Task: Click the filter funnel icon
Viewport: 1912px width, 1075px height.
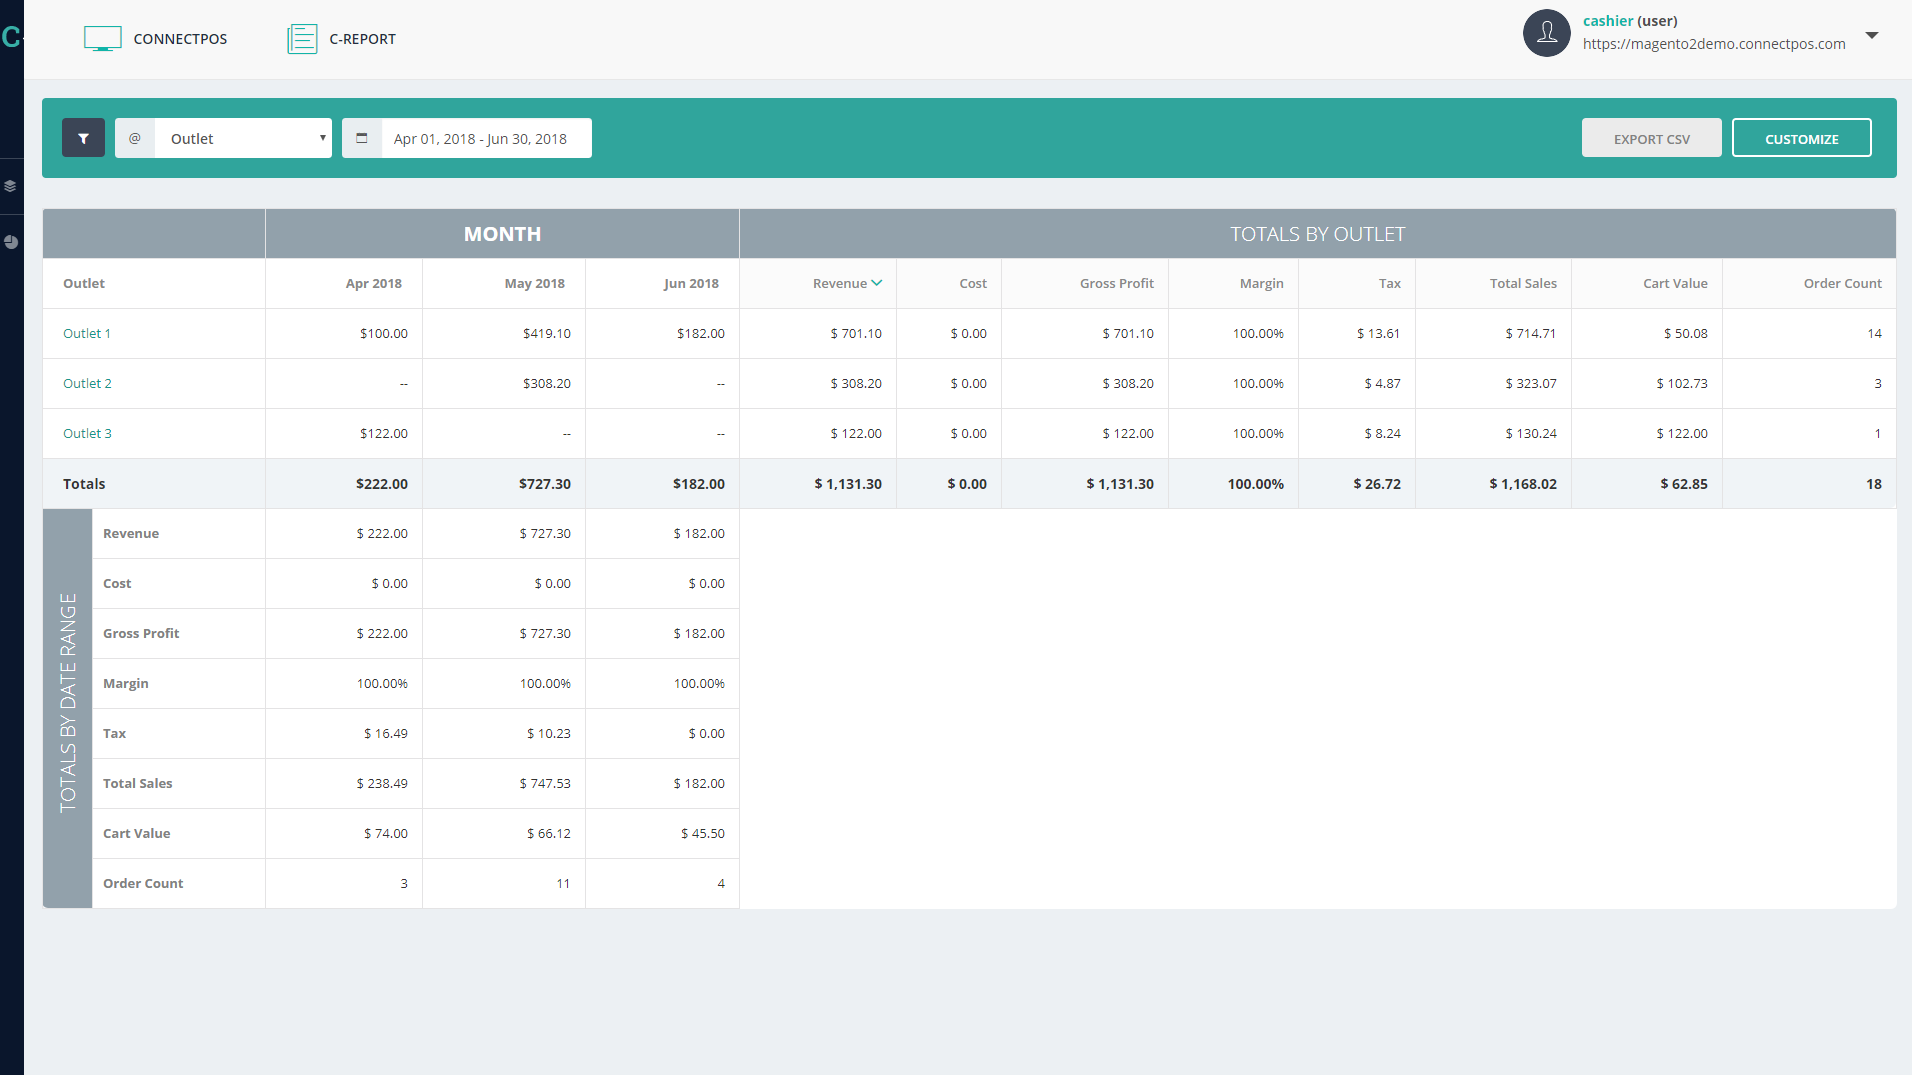Action: (x=83, y=137)
